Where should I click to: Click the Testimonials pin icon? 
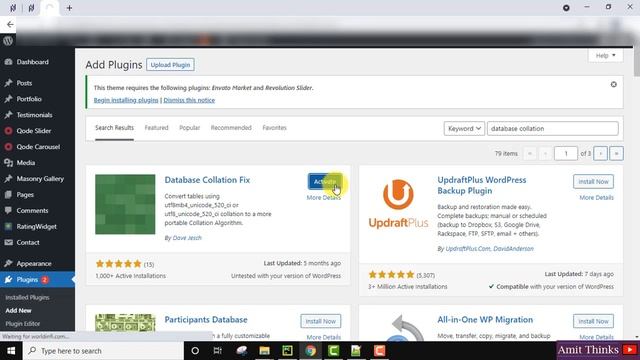[8, 115]
